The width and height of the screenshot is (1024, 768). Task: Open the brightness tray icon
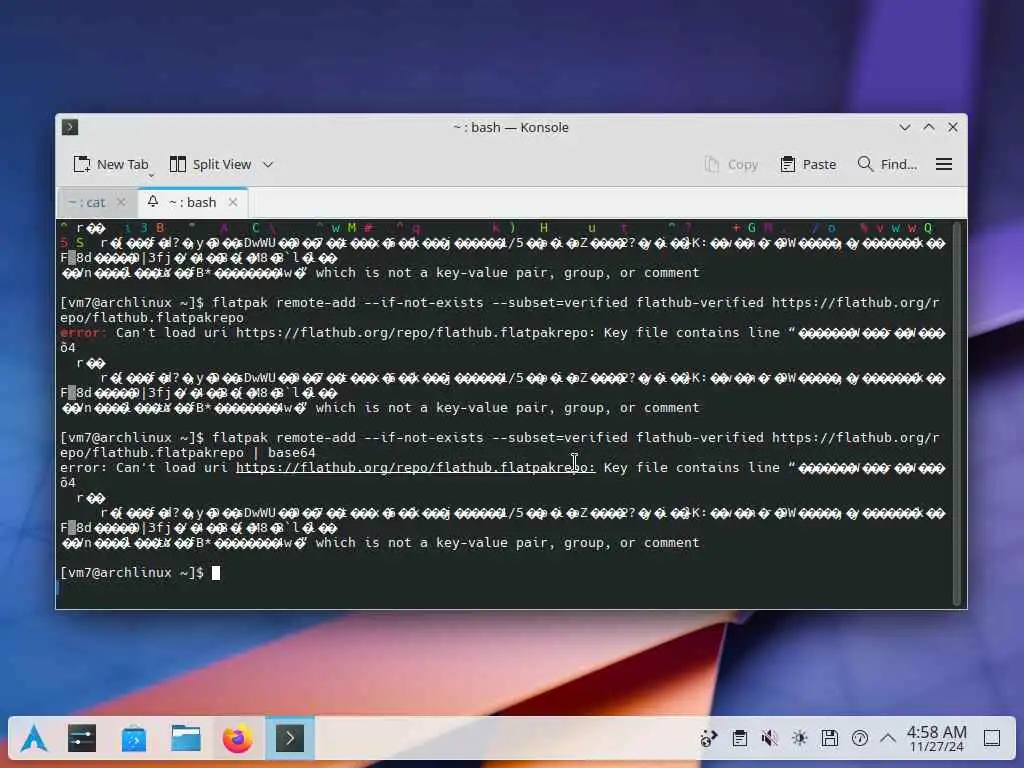tap(799, 739)
